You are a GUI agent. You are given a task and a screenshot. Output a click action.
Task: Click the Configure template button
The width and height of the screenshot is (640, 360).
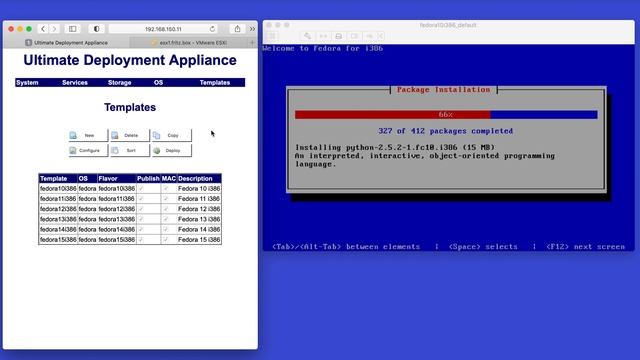88,151
